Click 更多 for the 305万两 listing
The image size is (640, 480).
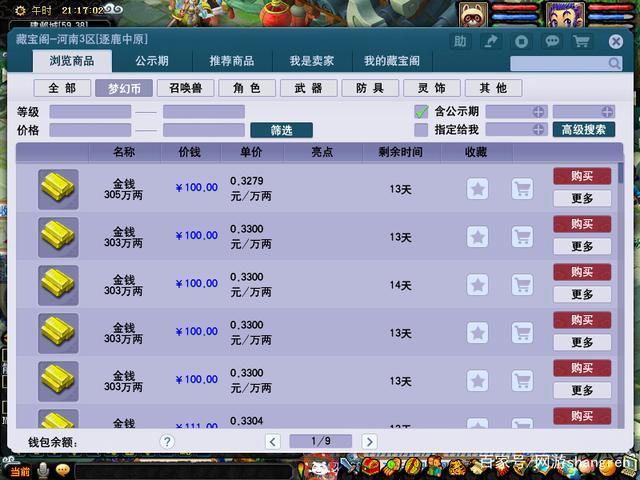coord(582,198)
